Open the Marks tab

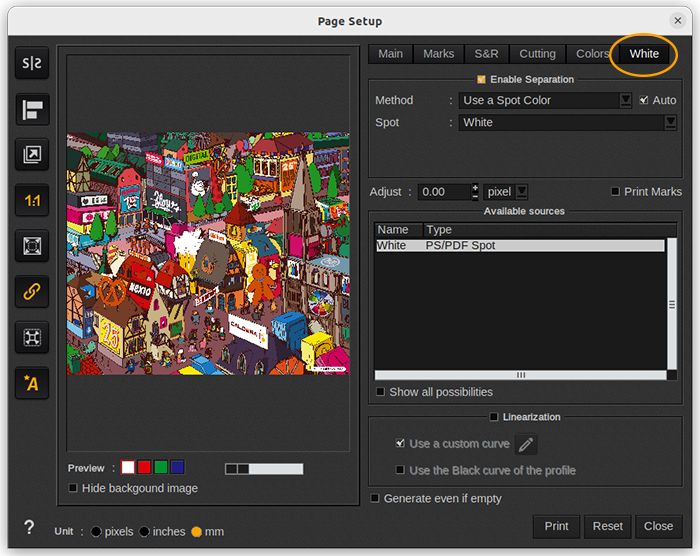tap(438, 54)
